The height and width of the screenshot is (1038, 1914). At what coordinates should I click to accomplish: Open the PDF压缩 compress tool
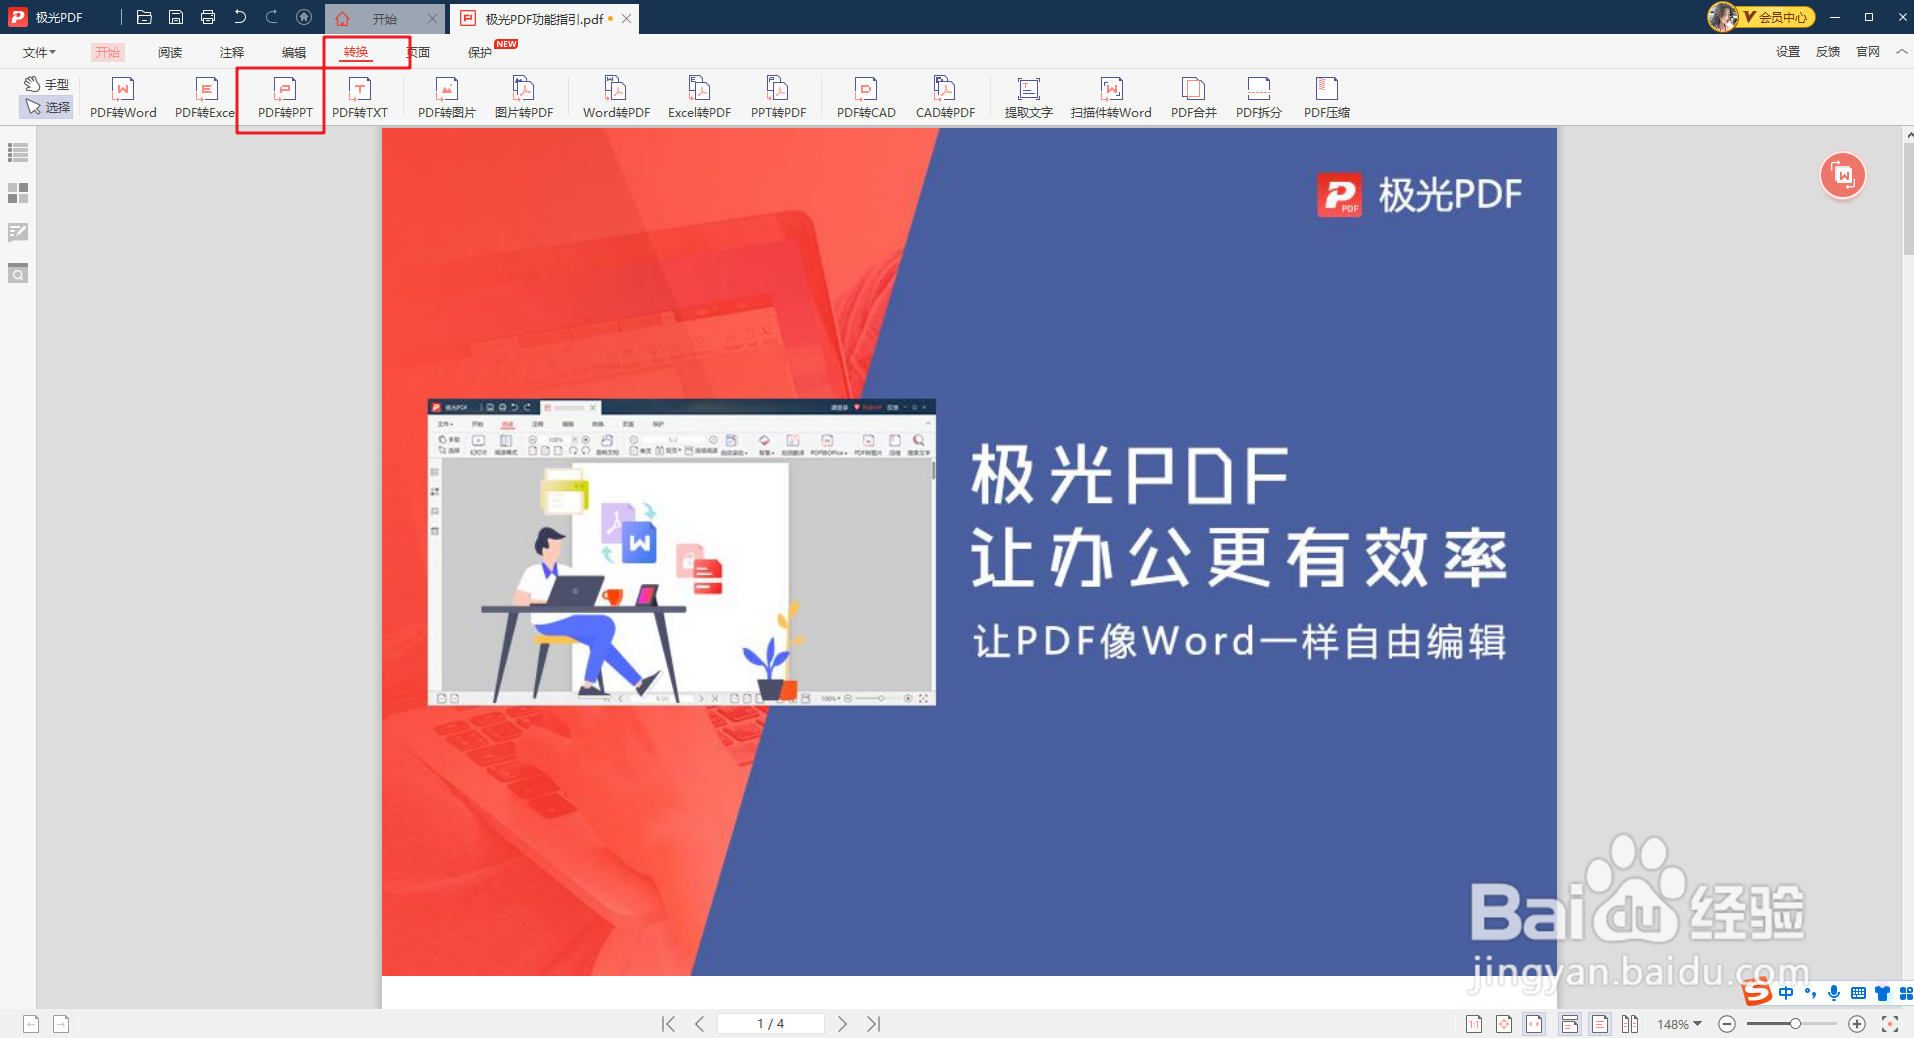point(1326,98)
